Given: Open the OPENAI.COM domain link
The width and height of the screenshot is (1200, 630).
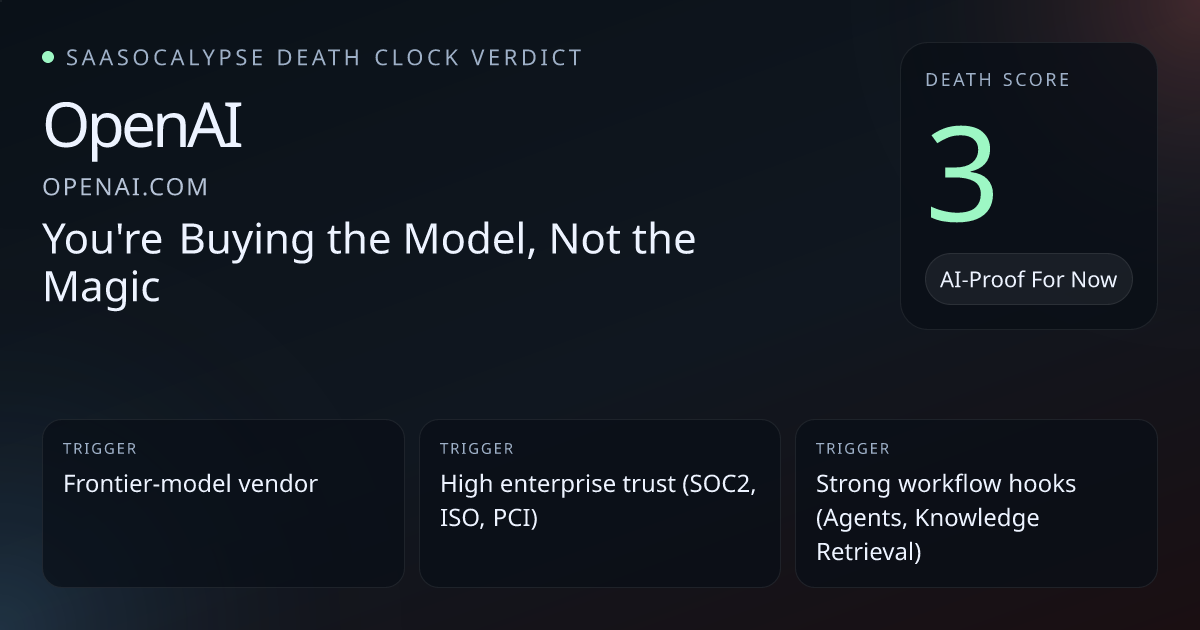Looking at the screenshot, I should pos(126,187).
